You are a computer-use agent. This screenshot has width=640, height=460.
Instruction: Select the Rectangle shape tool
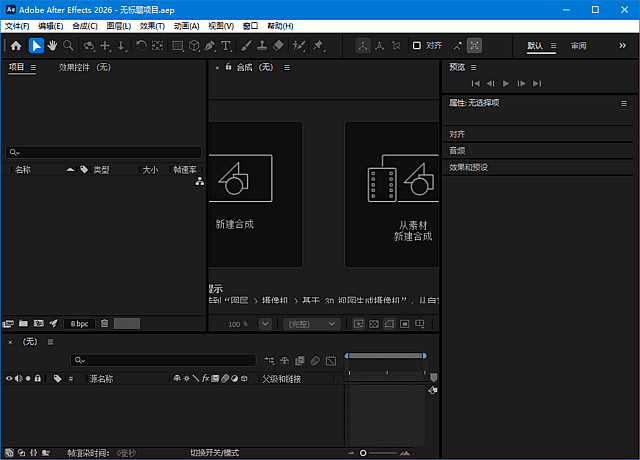178,46
